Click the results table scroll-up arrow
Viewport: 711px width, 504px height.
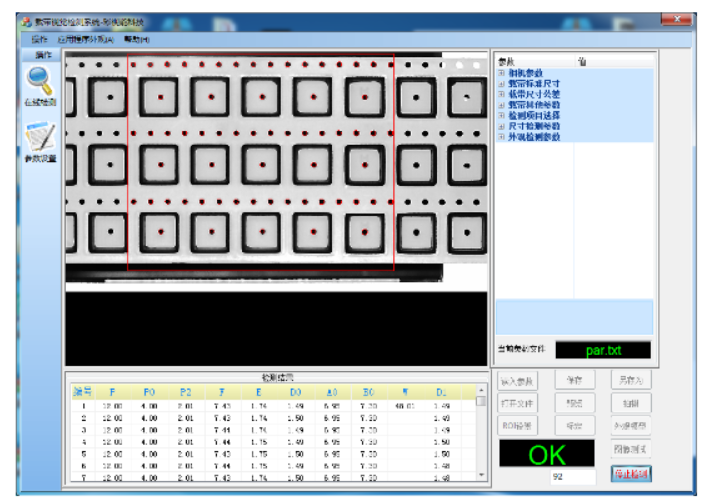tap(481, 390)
